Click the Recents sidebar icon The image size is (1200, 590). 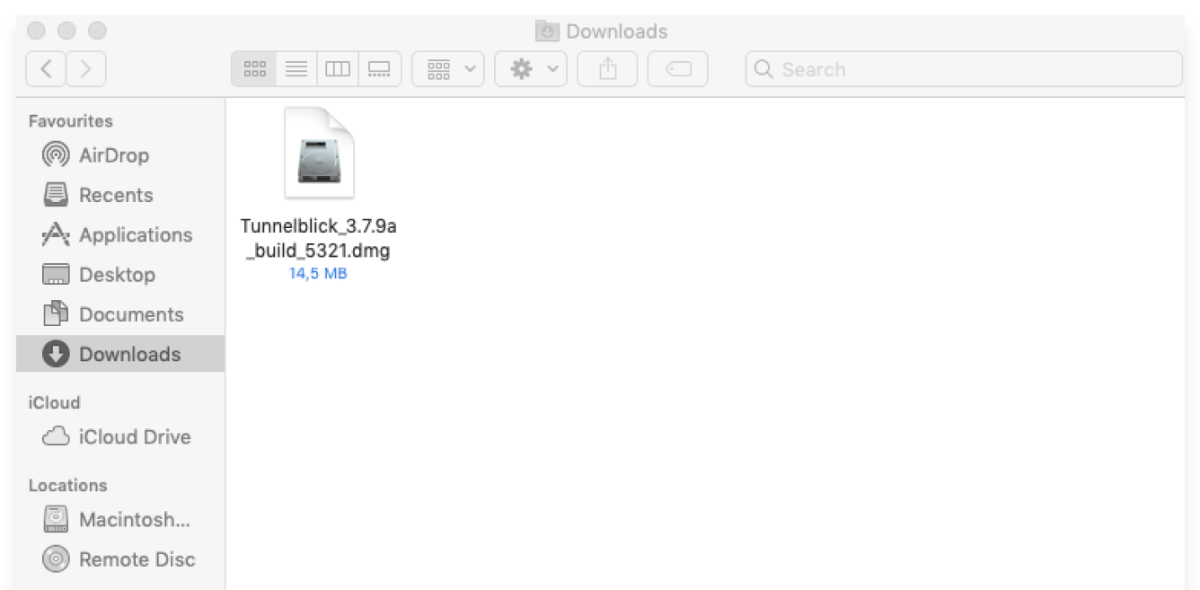coord(56,195)
